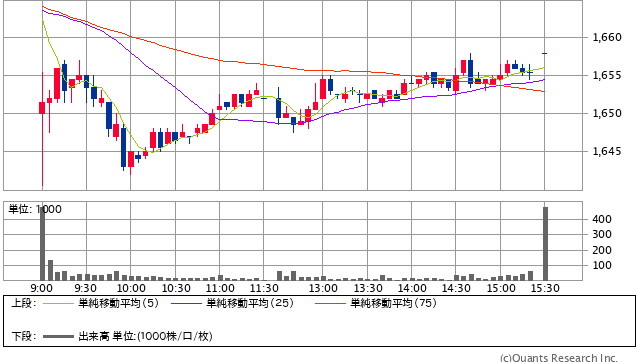Click the 単純移動平均(5) legend entry
This screenshot has width=638, height=362.
[x=118, y=303]
